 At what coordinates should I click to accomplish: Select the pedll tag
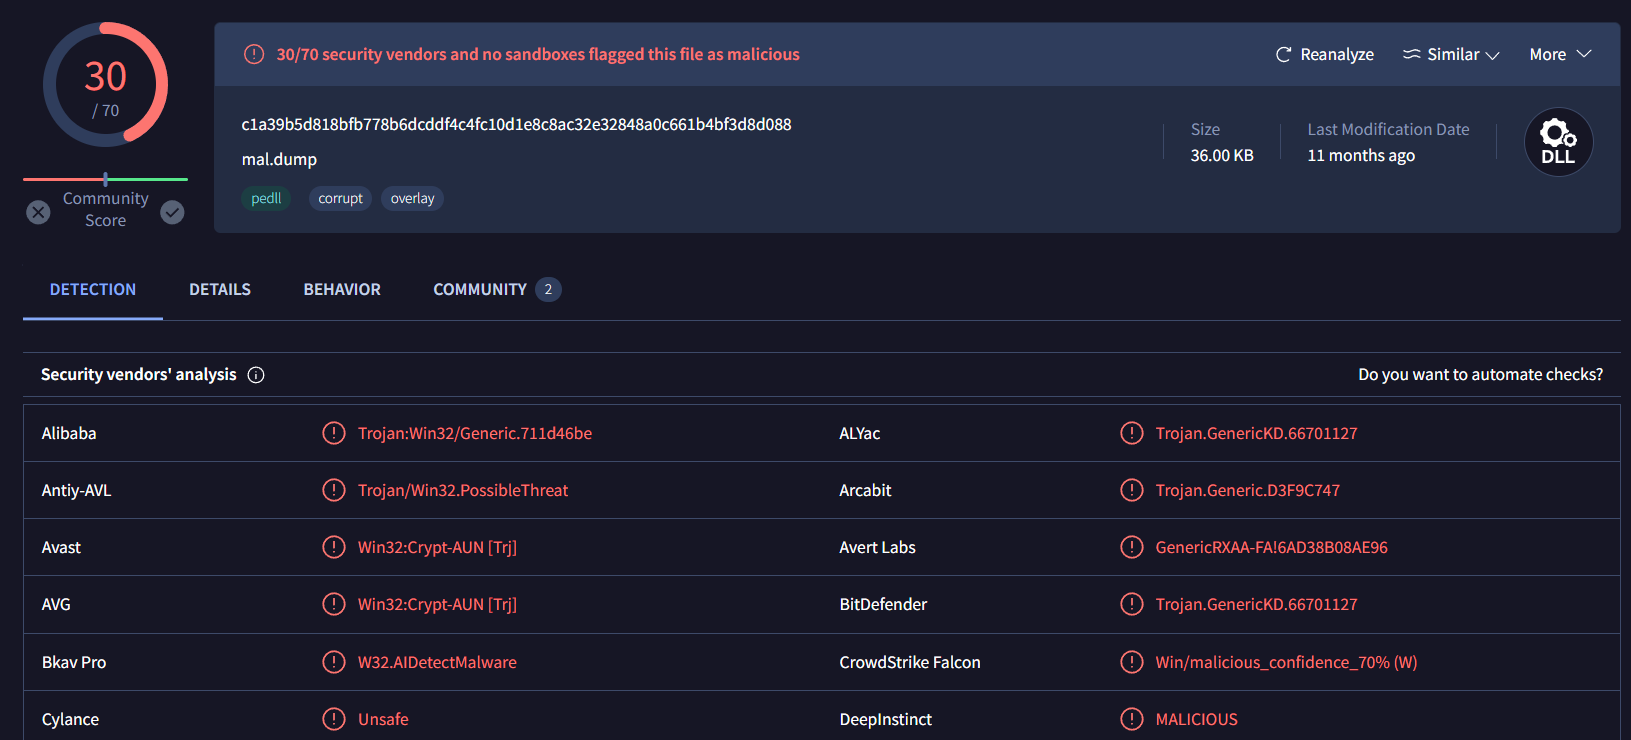266,199
